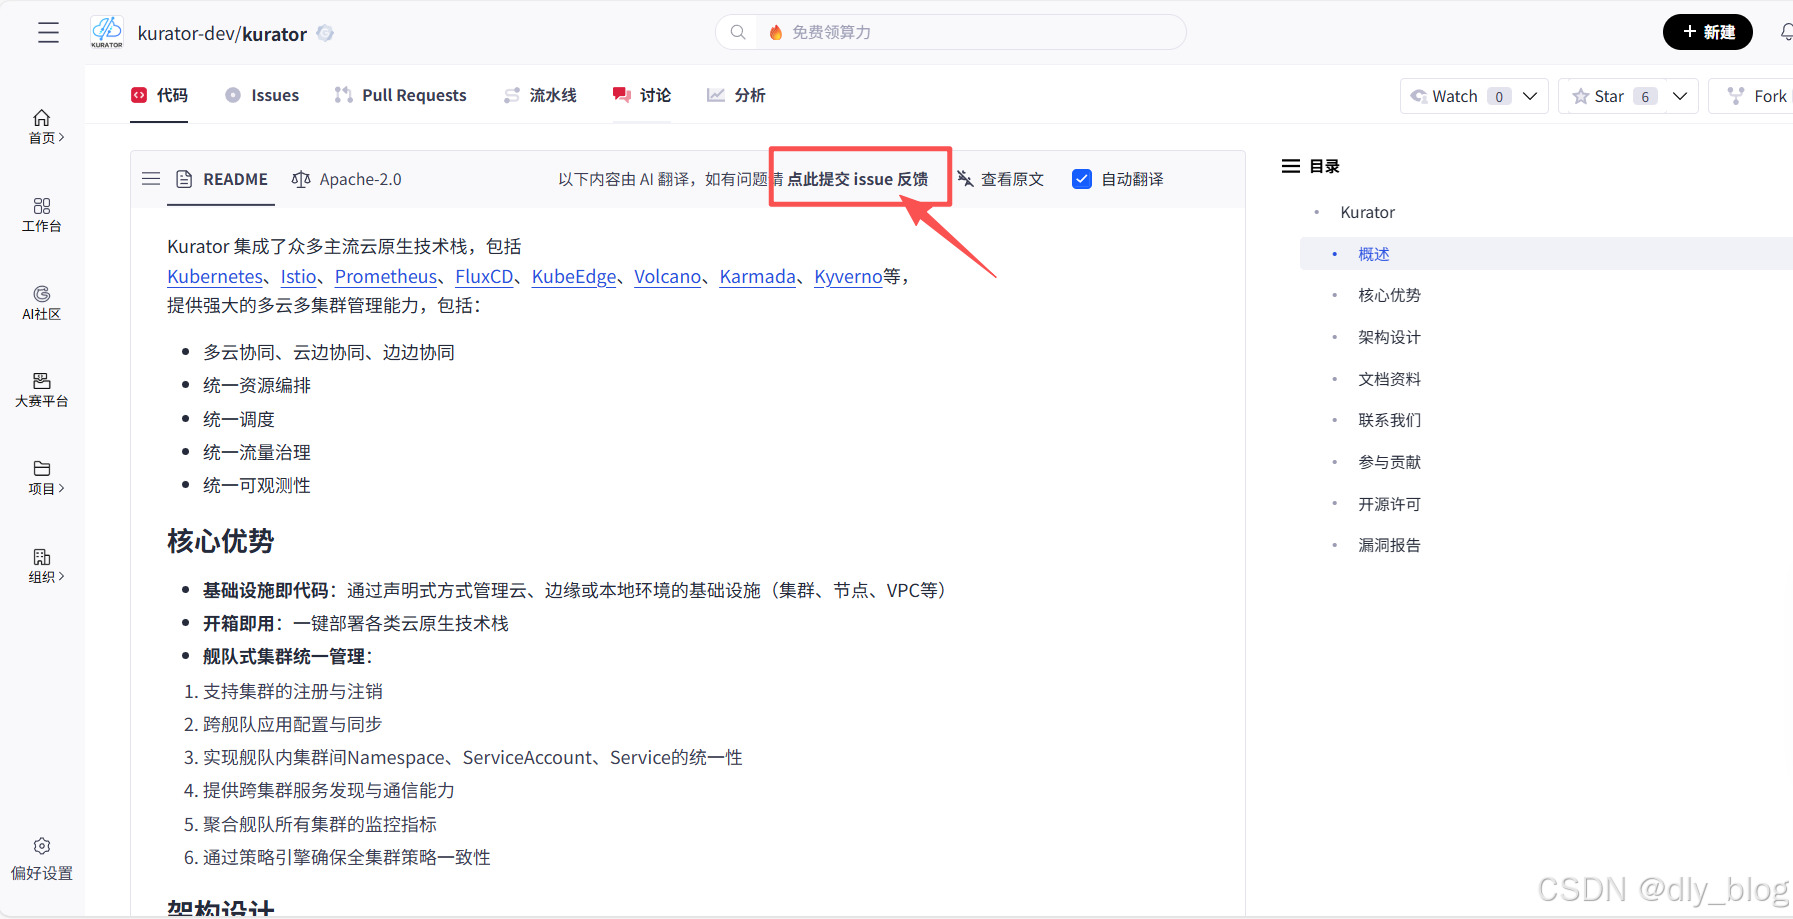This screenshot has height=919, width=1793.
Task: Click the Star count badge 6
Action: [x=1645, y=96]
